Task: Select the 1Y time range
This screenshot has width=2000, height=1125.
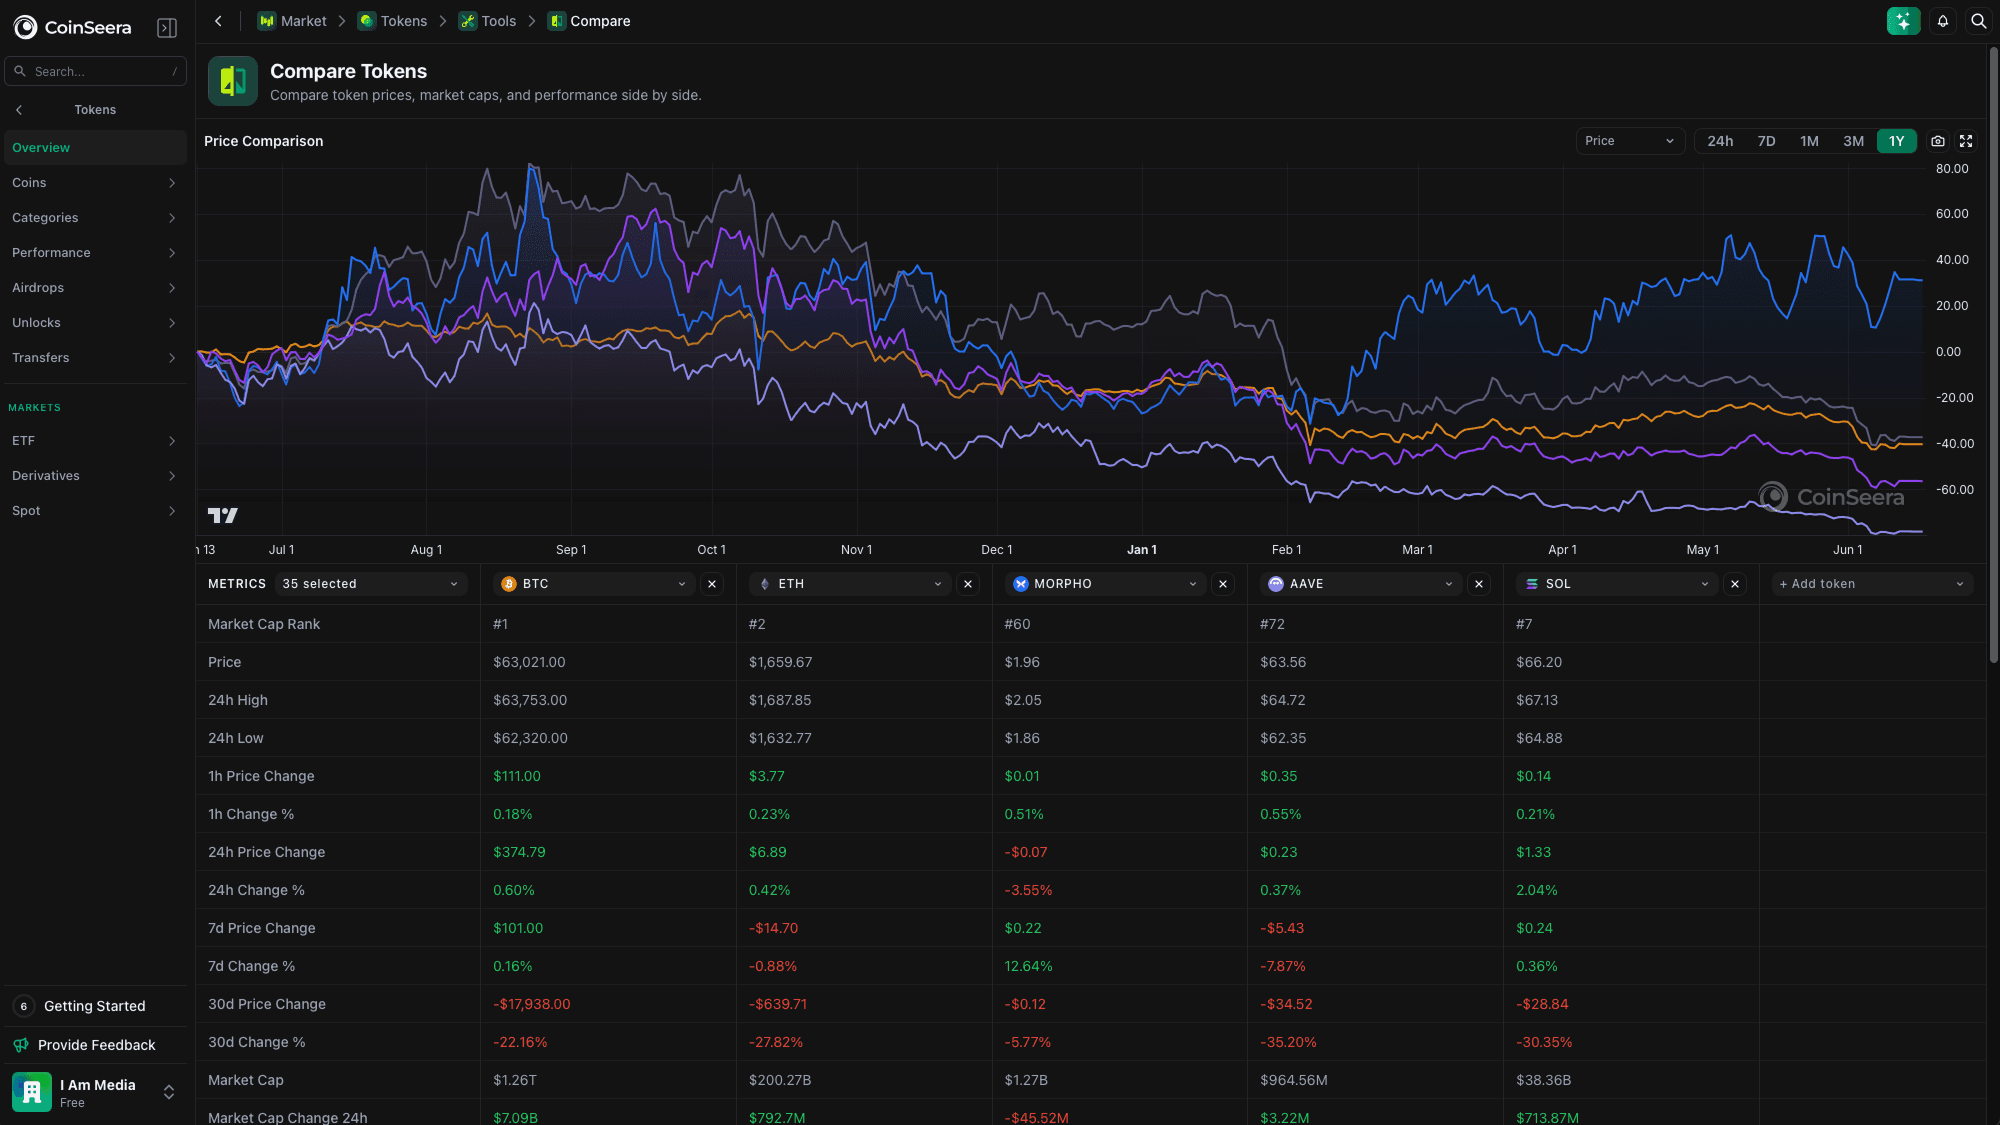Action: click(1896, 141)
